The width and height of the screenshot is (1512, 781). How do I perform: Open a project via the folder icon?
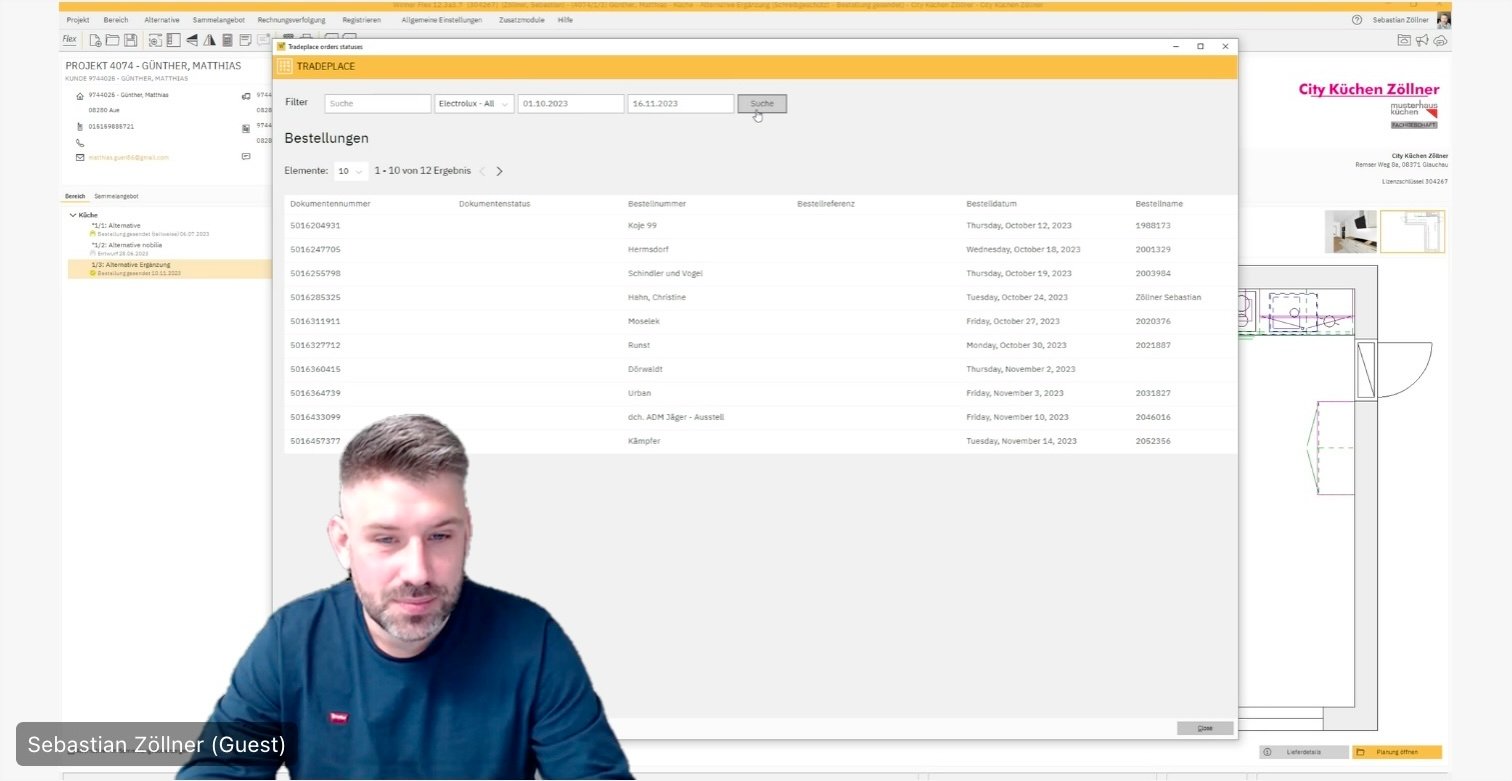tap(112, 39)
